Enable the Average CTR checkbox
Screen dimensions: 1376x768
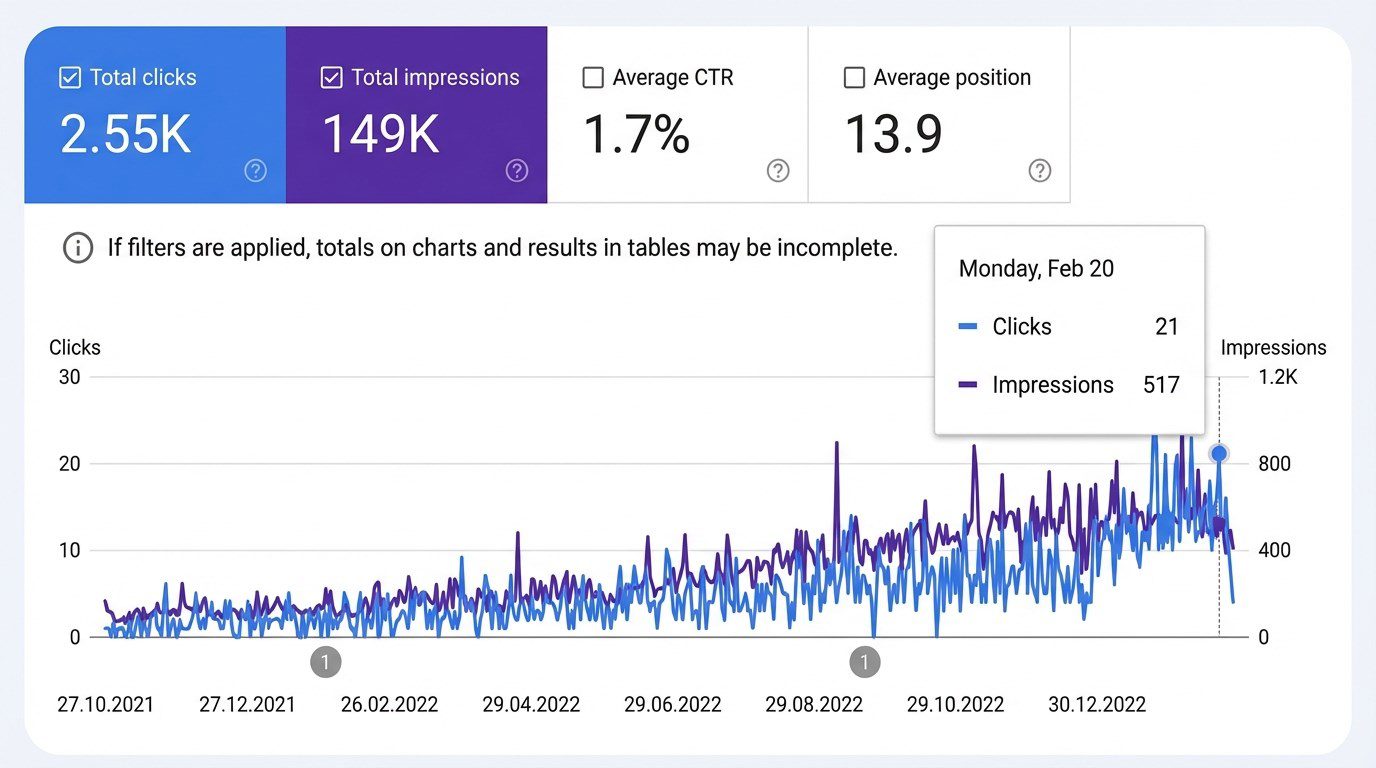593,78
